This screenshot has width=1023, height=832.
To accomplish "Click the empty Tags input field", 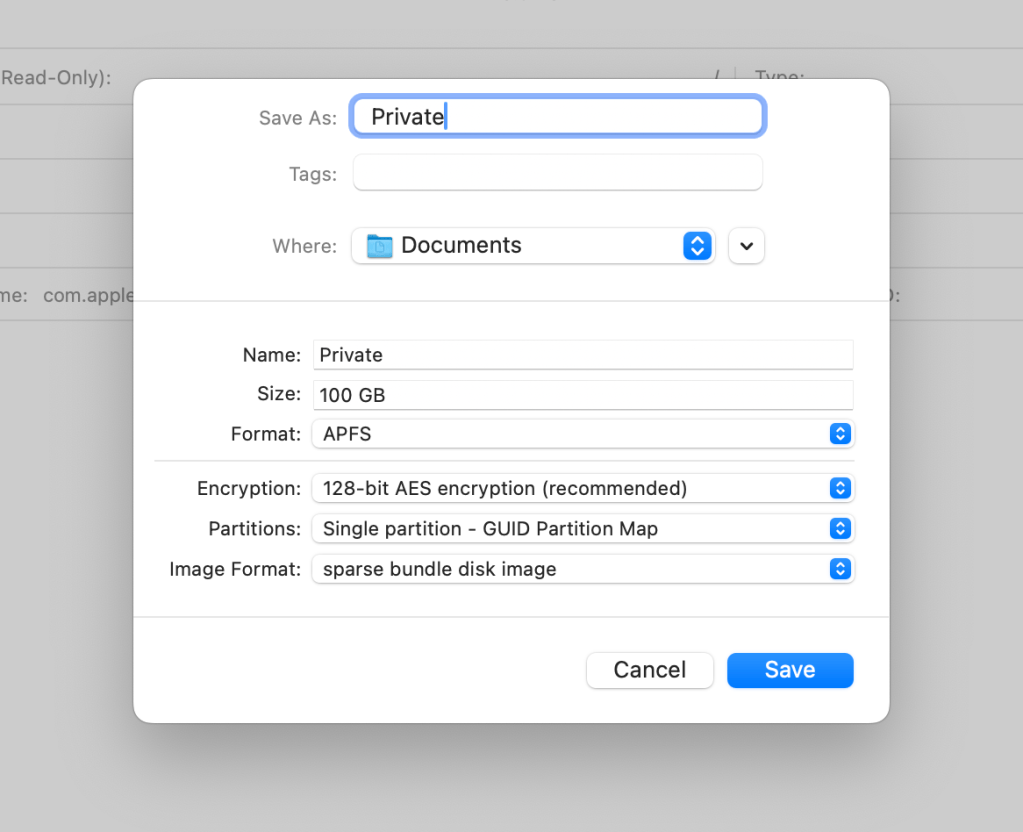I will click(x=557, y=173).
